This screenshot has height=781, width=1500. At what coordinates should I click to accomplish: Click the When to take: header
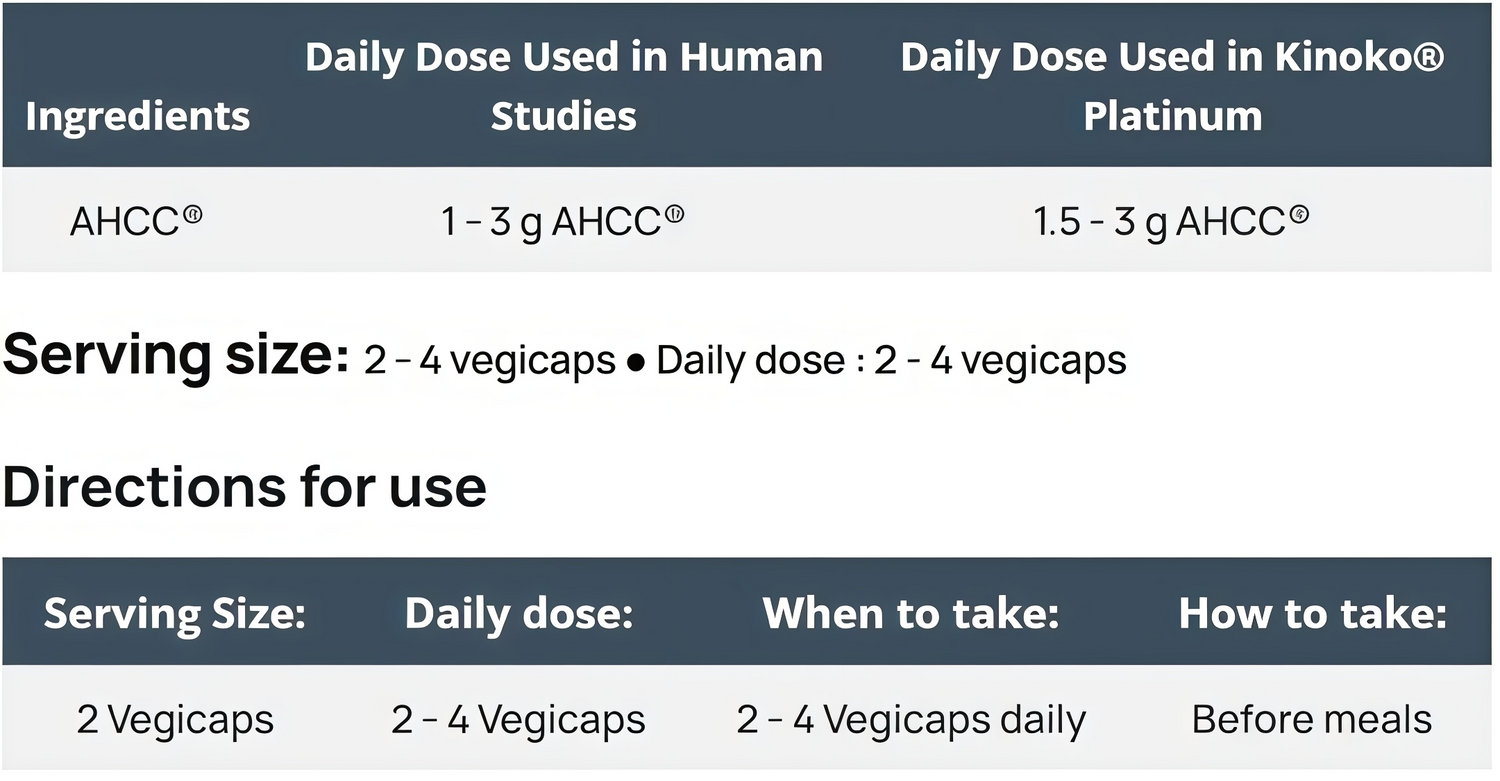(910, 613)
